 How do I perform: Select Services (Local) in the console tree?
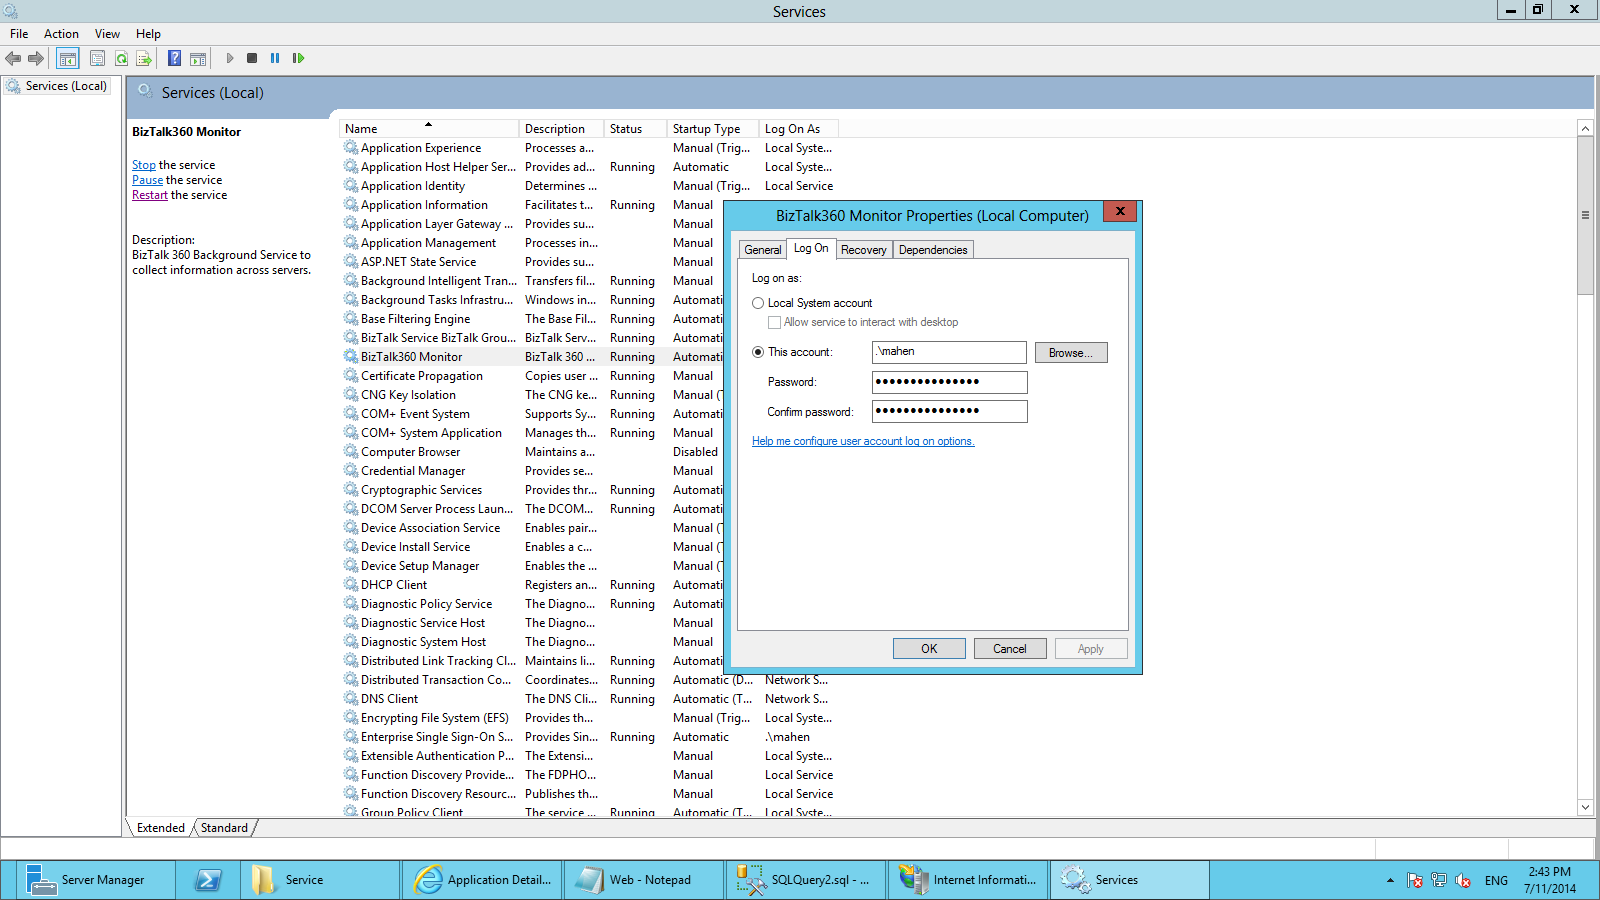tap(66, 86)
